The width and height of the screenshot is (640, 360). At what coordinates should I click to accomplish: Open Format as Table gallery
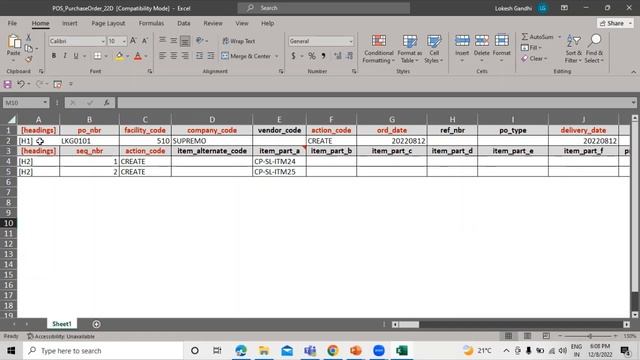click(x=409, y=49)
